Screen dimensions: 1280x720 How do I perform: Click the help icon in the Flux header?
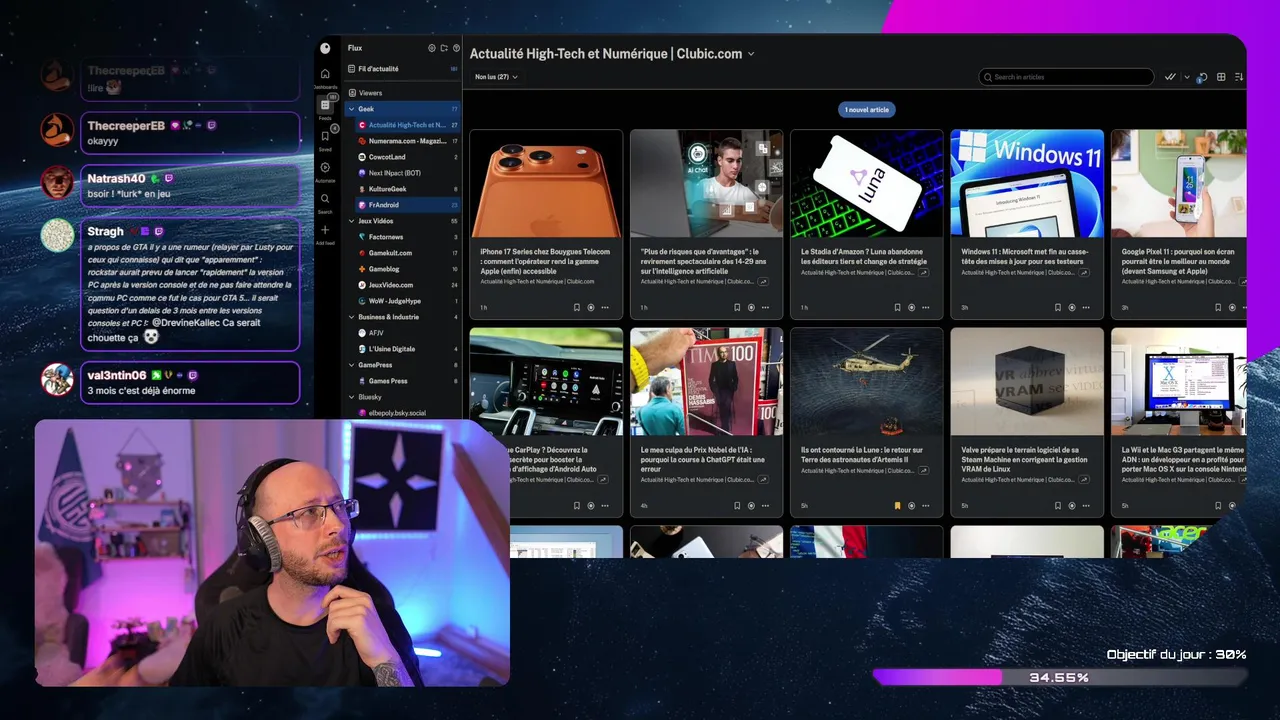[x=457, y=48]
